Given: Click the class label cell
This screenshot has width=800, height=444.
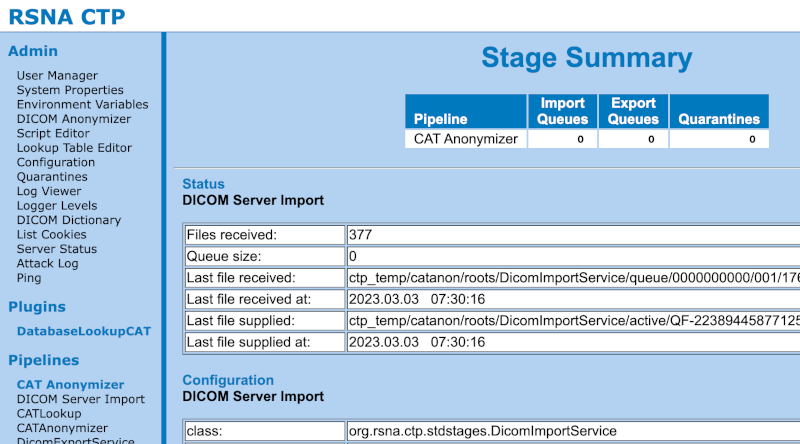Looking at the screenshot, I should (265, 431).
